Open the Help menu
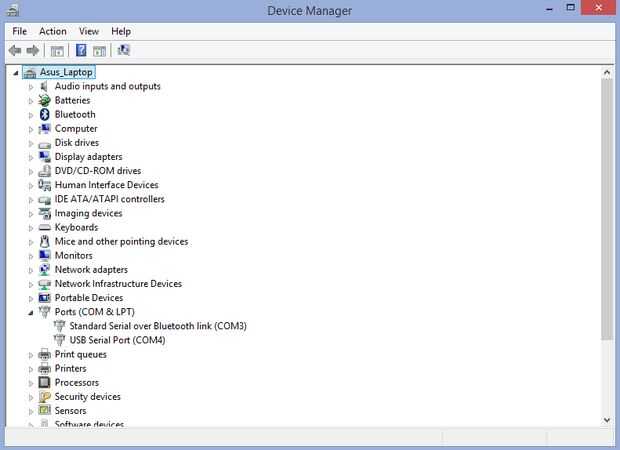The height and width of the screenshot is (450, 620). [121, 31]
